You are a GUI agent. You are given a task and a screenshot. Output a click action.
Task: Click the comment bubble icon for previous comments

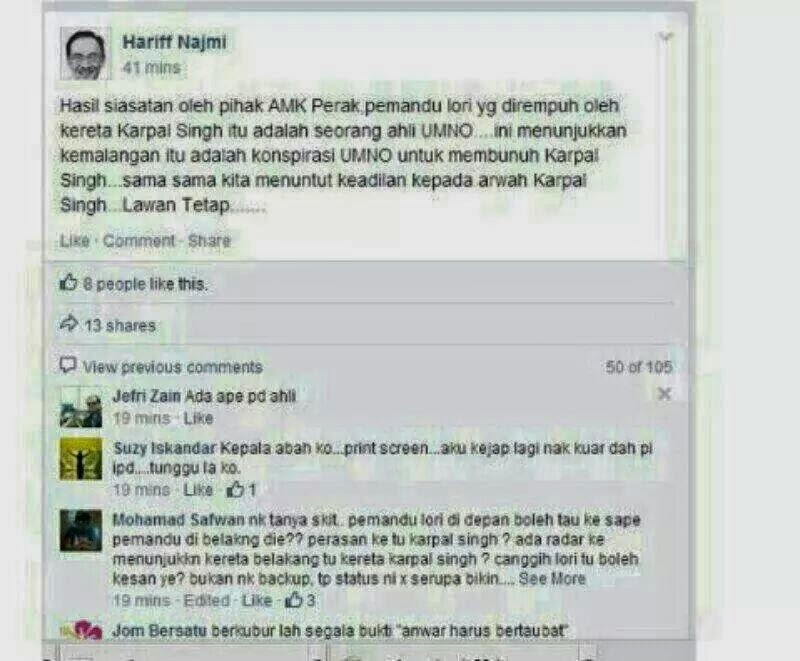click(x=68, y=365)
